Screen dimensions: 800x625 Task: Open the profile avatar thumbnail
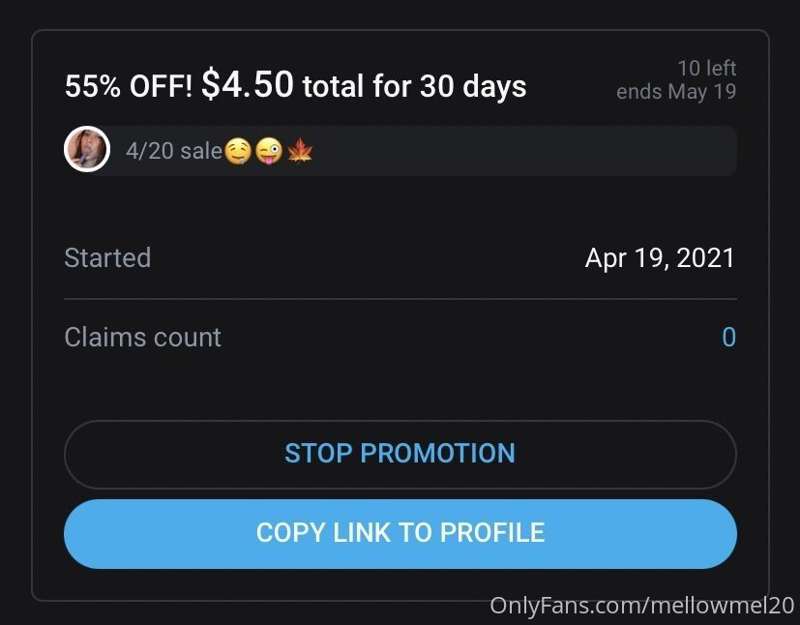pos(87,149)
